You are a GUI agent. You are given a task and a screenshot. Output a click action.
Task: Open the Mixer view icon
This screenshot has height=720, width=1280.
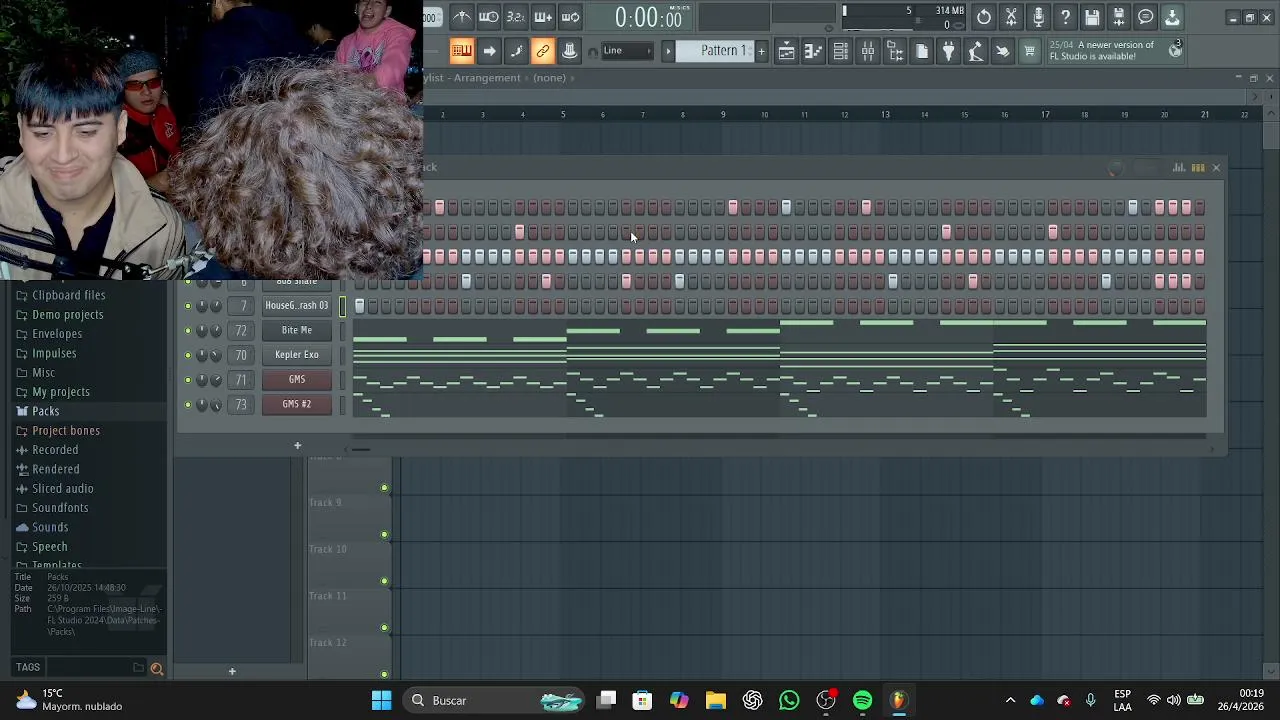coord(867,51)
